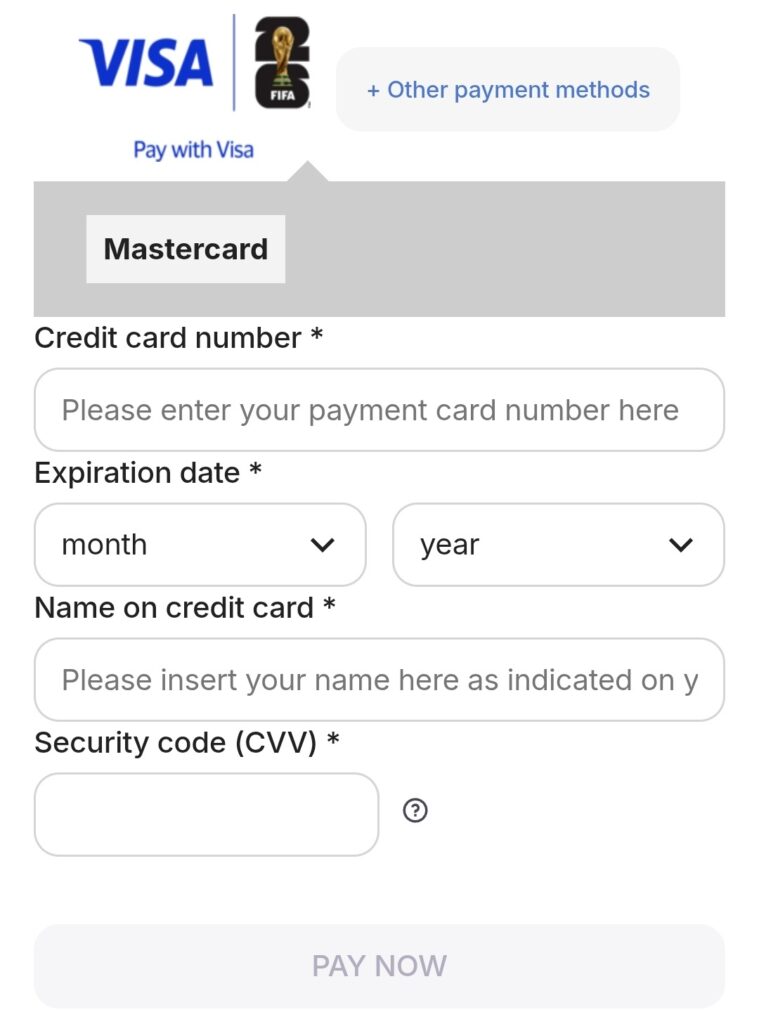The image size is (759, 1024).
Task: Open the expiration year dropdown
Action: pyautogui.click(x=558, y=545)
